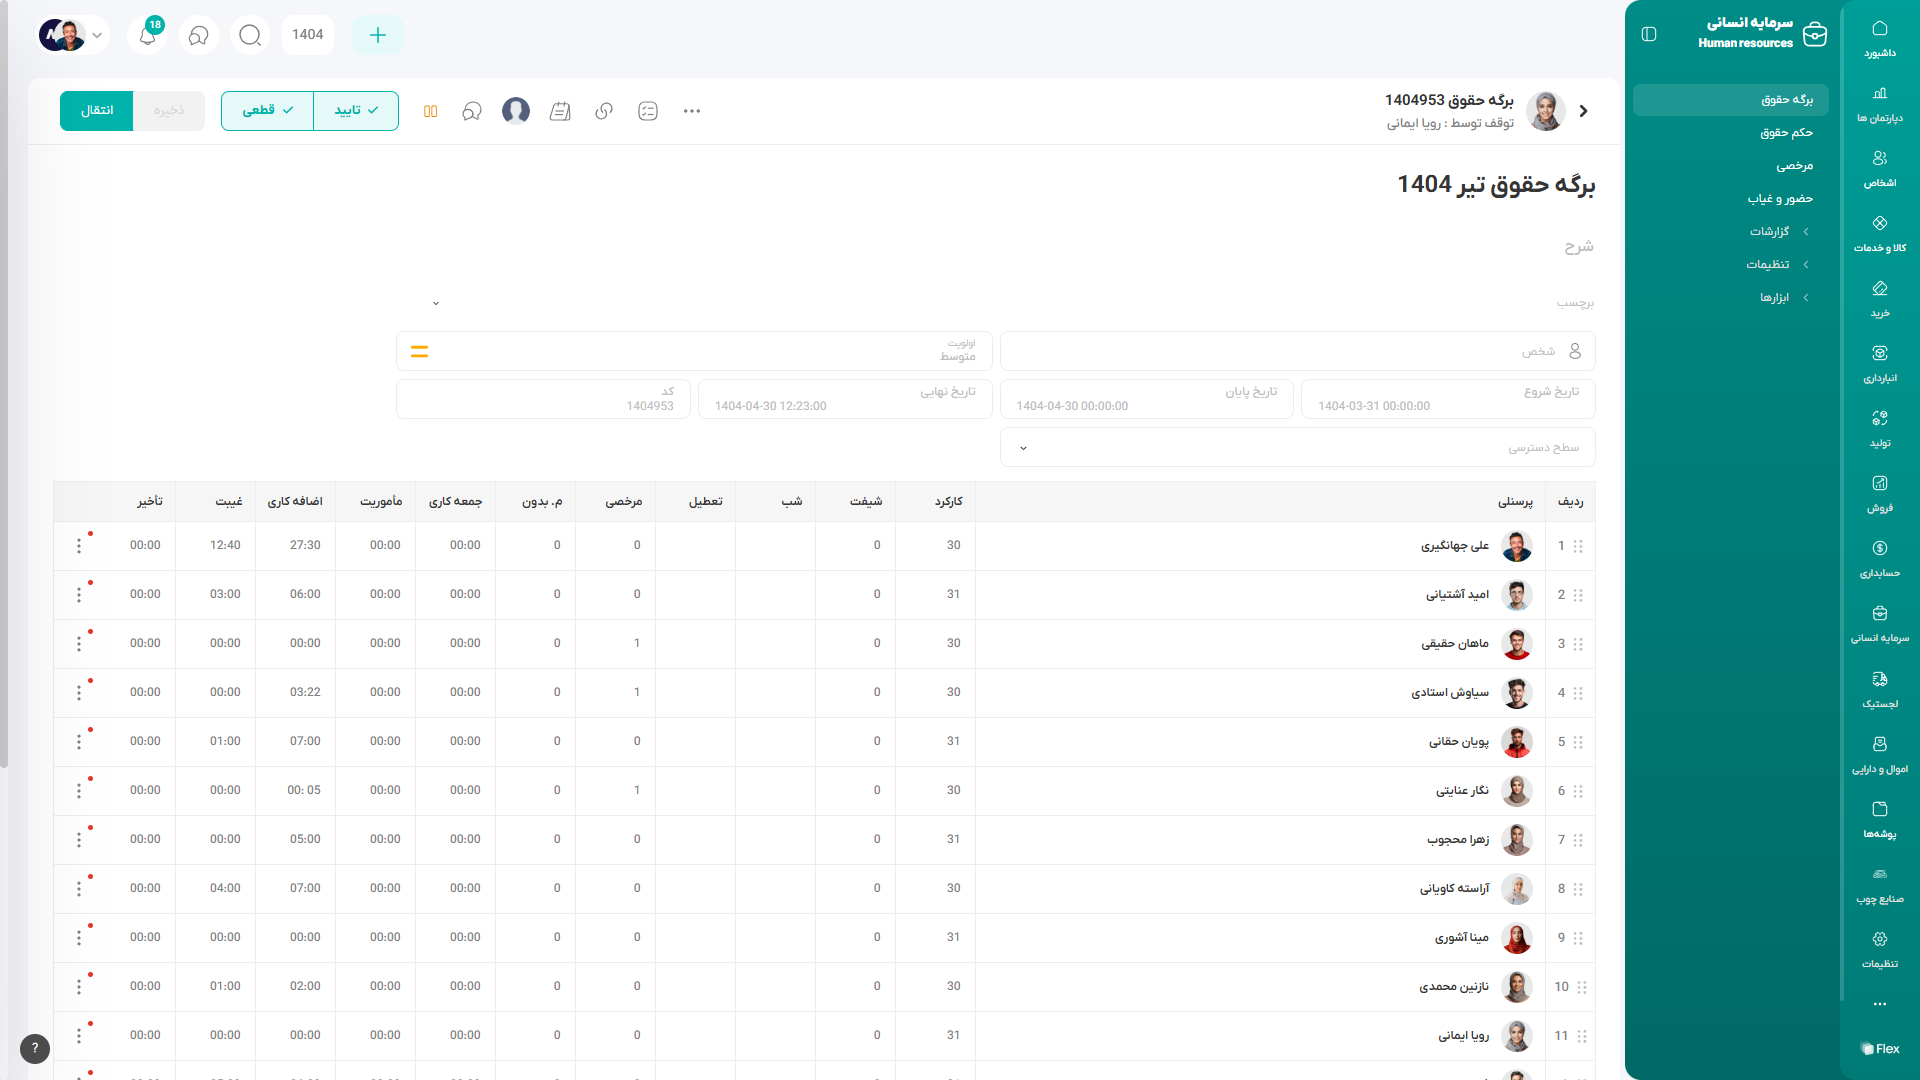Open row options for علی جهانگیری
1920x1080 pixels.
point(79,546)
